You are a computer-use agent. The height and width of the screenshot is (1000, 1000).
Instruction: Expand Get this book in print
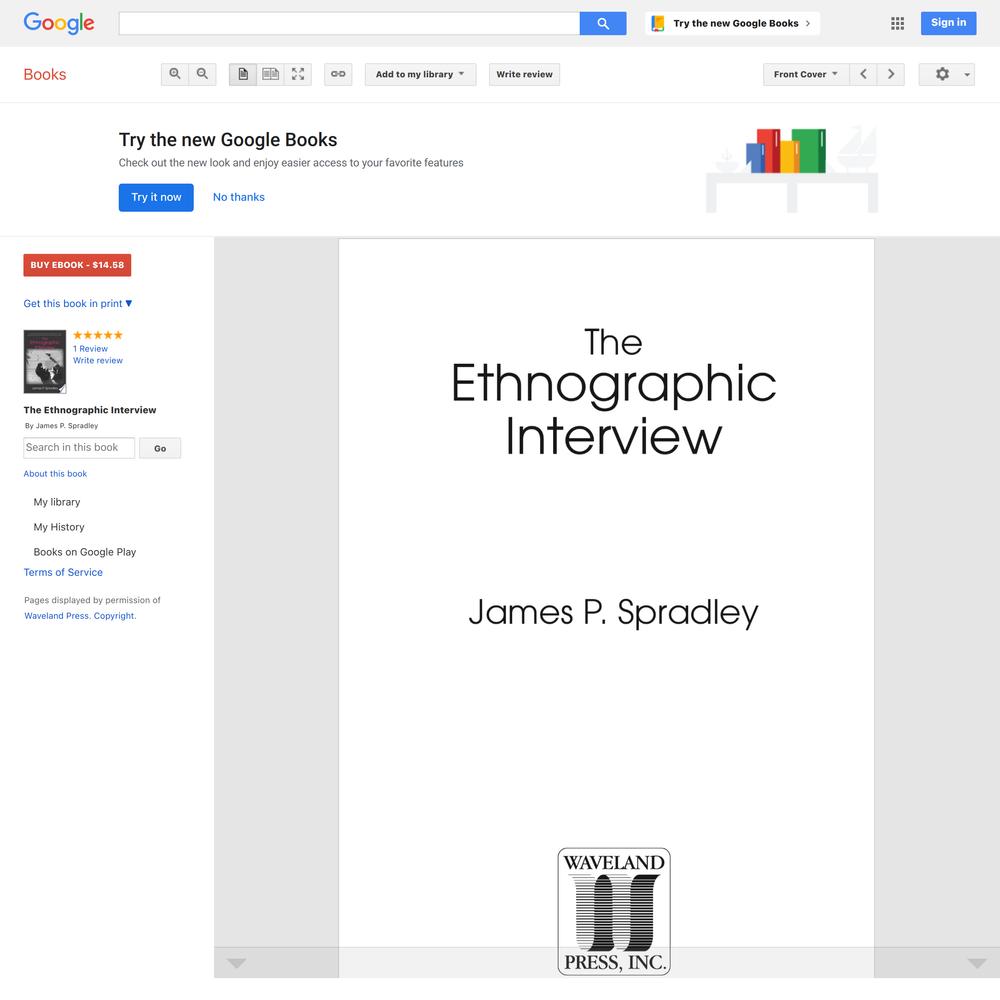[78, 304]
